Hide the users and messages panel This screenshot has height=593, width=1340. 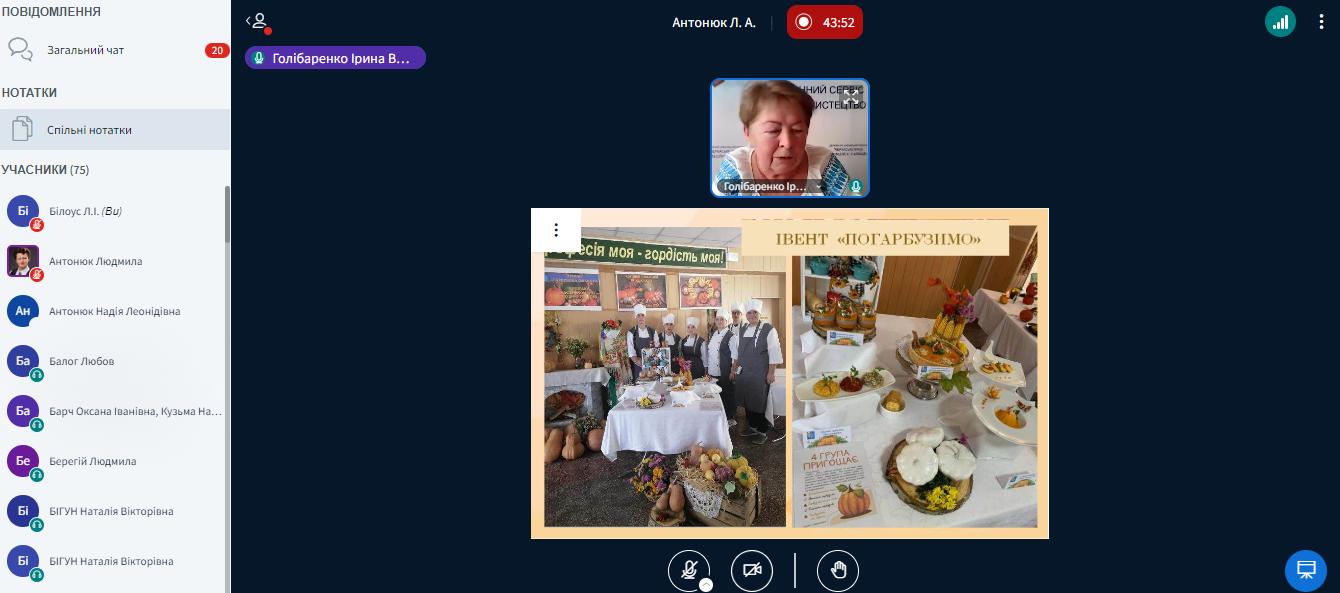259,22
